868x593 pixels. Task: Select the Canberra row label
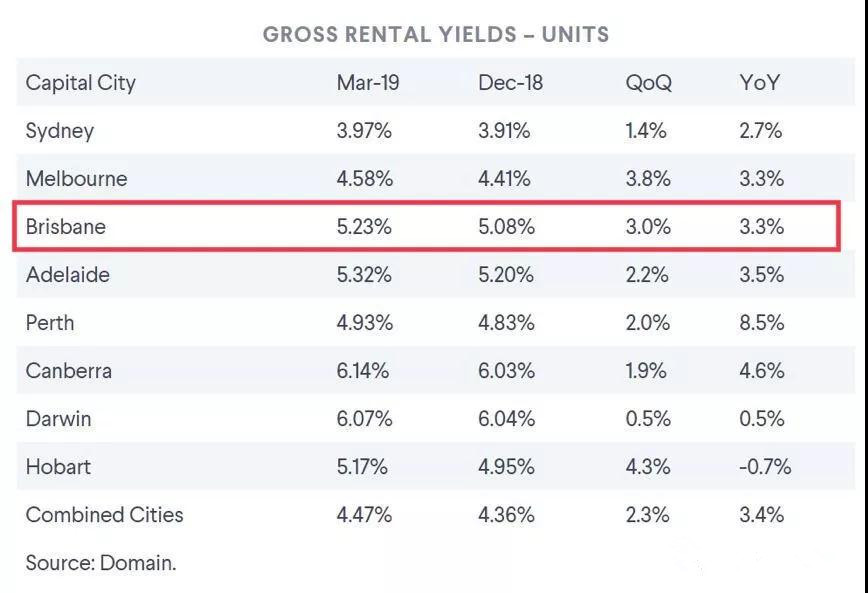(69, 371)
